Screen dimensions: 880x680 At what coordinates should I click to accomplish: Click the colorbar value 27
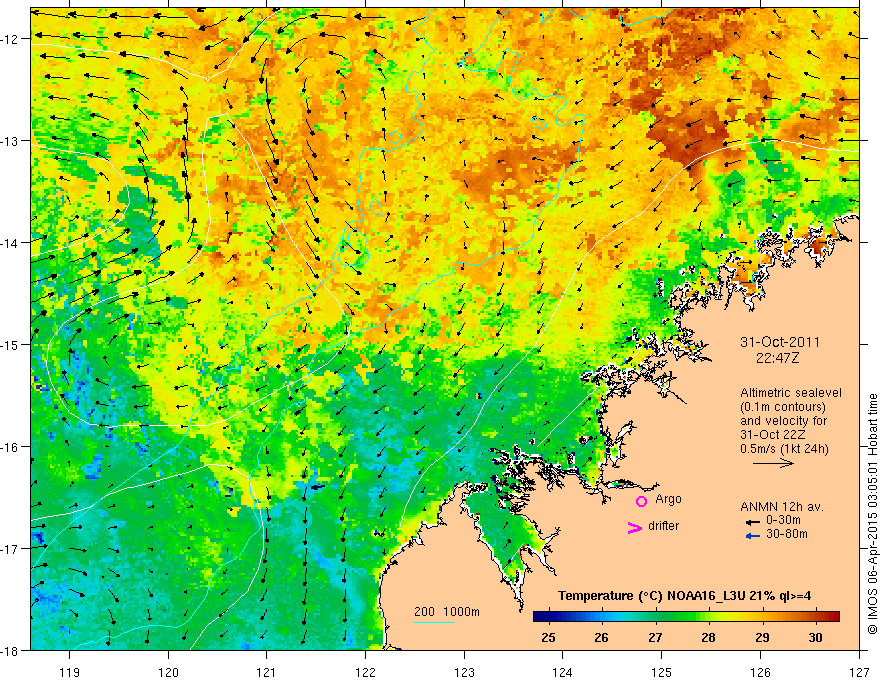click(655, 637)
